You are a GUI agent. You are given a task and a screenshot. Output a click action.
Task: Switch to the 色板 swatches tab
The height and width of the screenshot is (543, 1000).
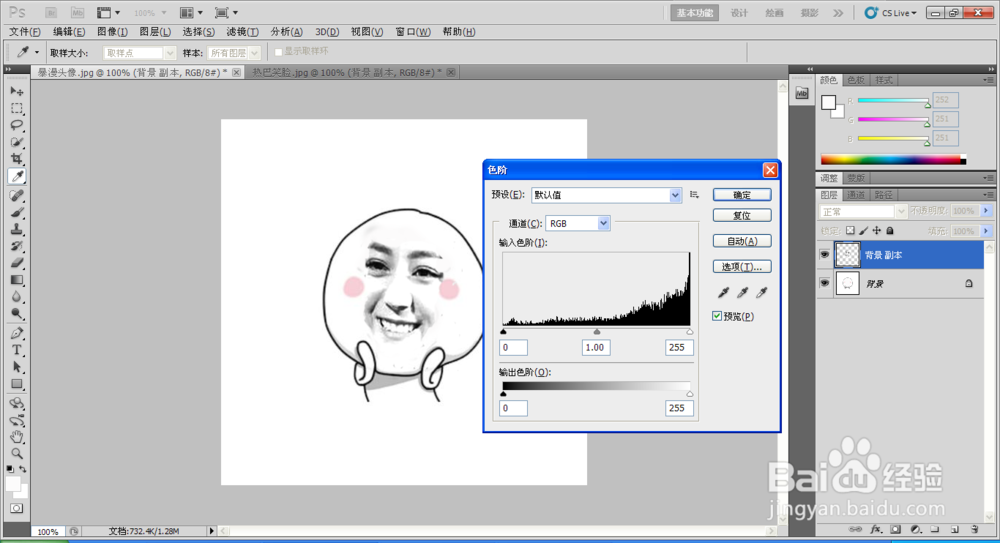[856, 80]
